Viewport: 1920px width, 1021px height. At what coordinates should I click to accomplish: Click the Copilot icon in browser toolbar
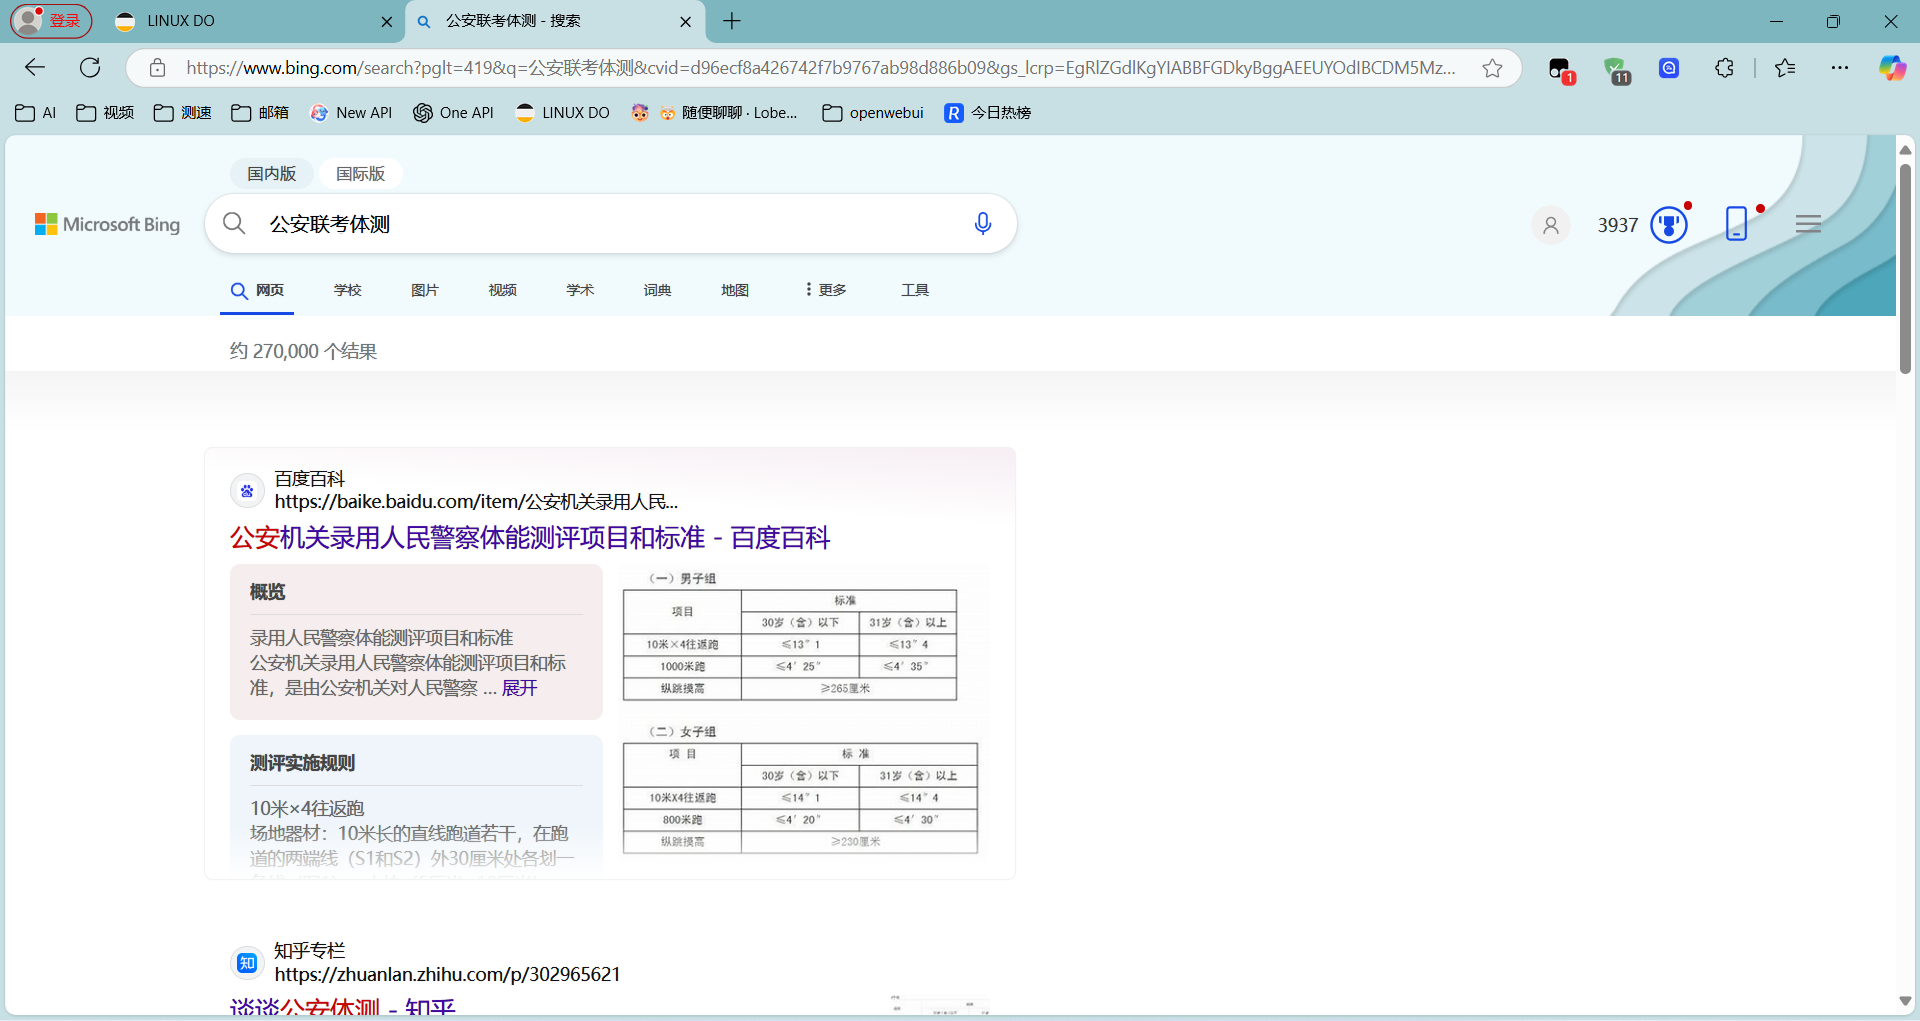coord(1891,68)
